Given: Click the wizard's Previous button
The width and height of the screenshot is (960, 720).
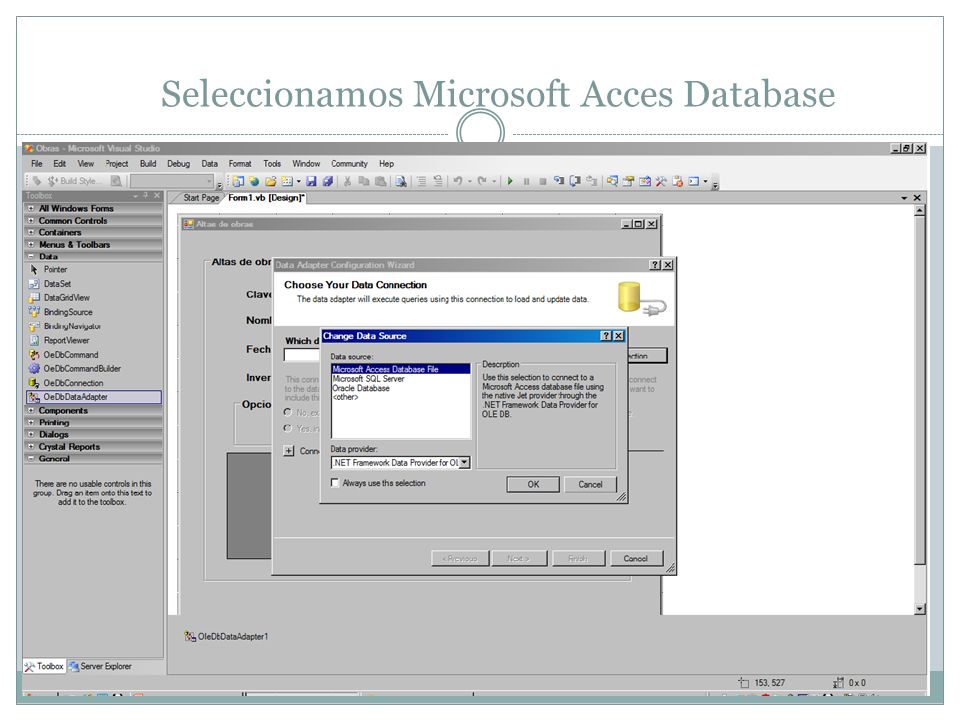Looking at the screenshot, I should (x=462, y=558).
